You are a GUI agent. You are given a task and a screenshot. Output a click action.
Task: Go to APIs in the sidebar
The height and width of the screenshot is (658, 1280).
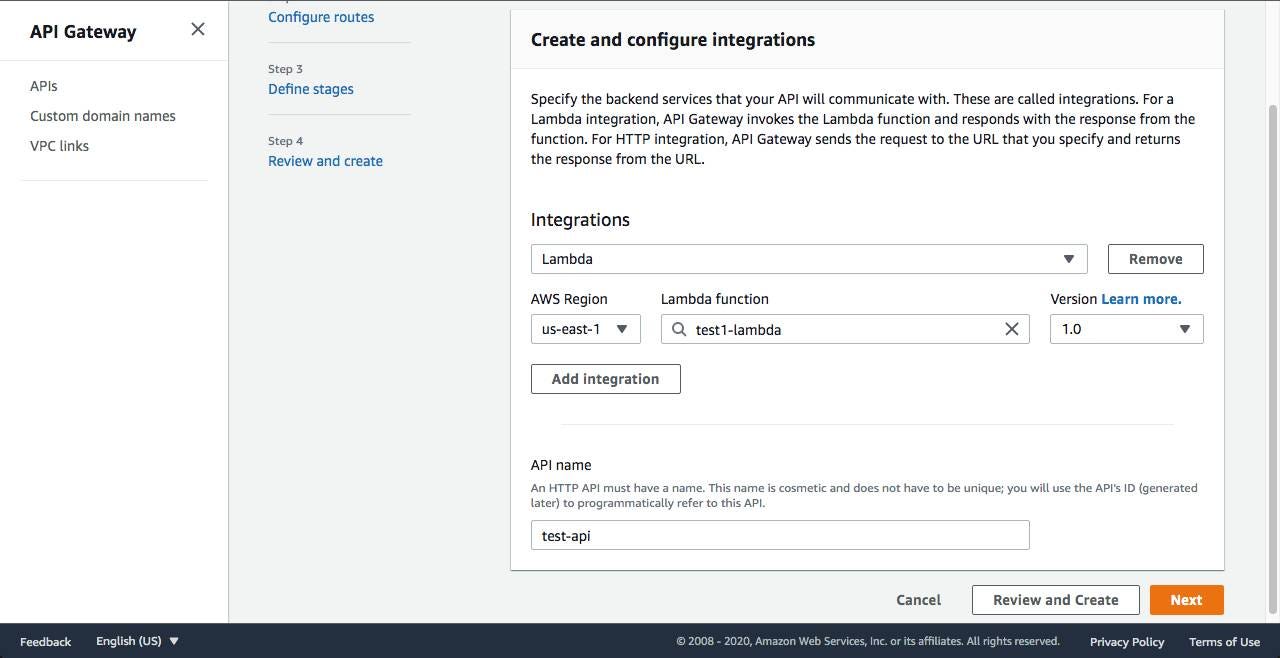44,86
